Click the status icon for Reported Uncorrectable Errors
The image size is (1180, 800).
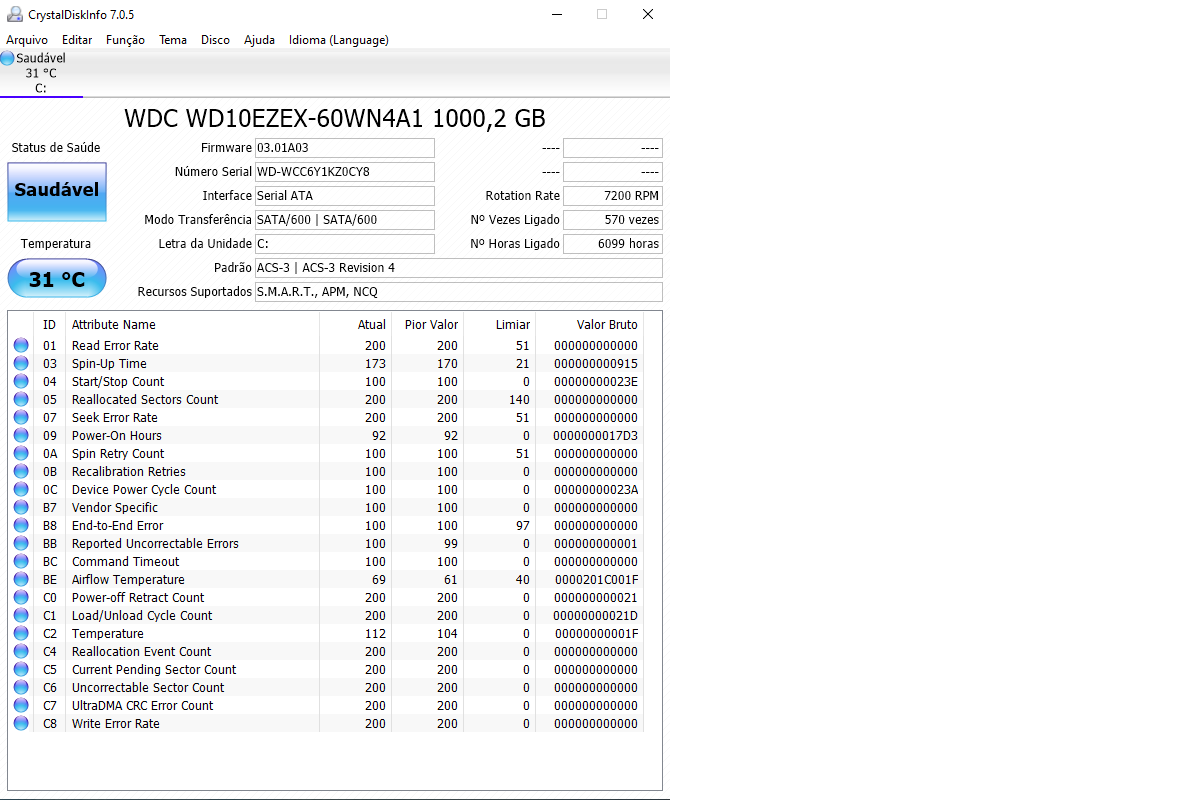tap(21, 543)
